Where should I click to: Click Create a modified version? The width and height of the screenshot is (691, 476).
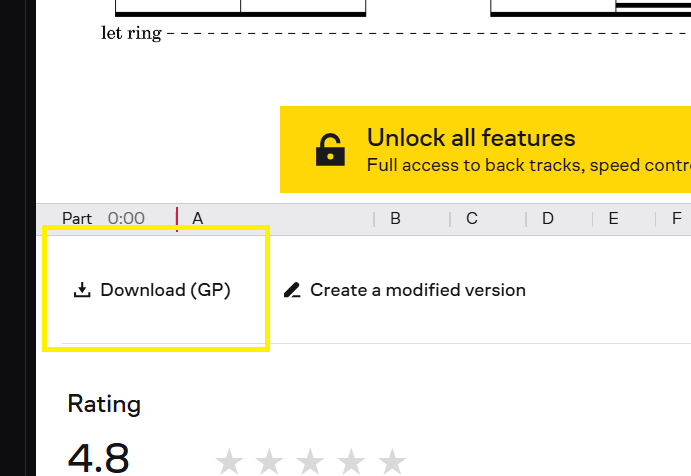pyautogui.click(x=405, y=291)
